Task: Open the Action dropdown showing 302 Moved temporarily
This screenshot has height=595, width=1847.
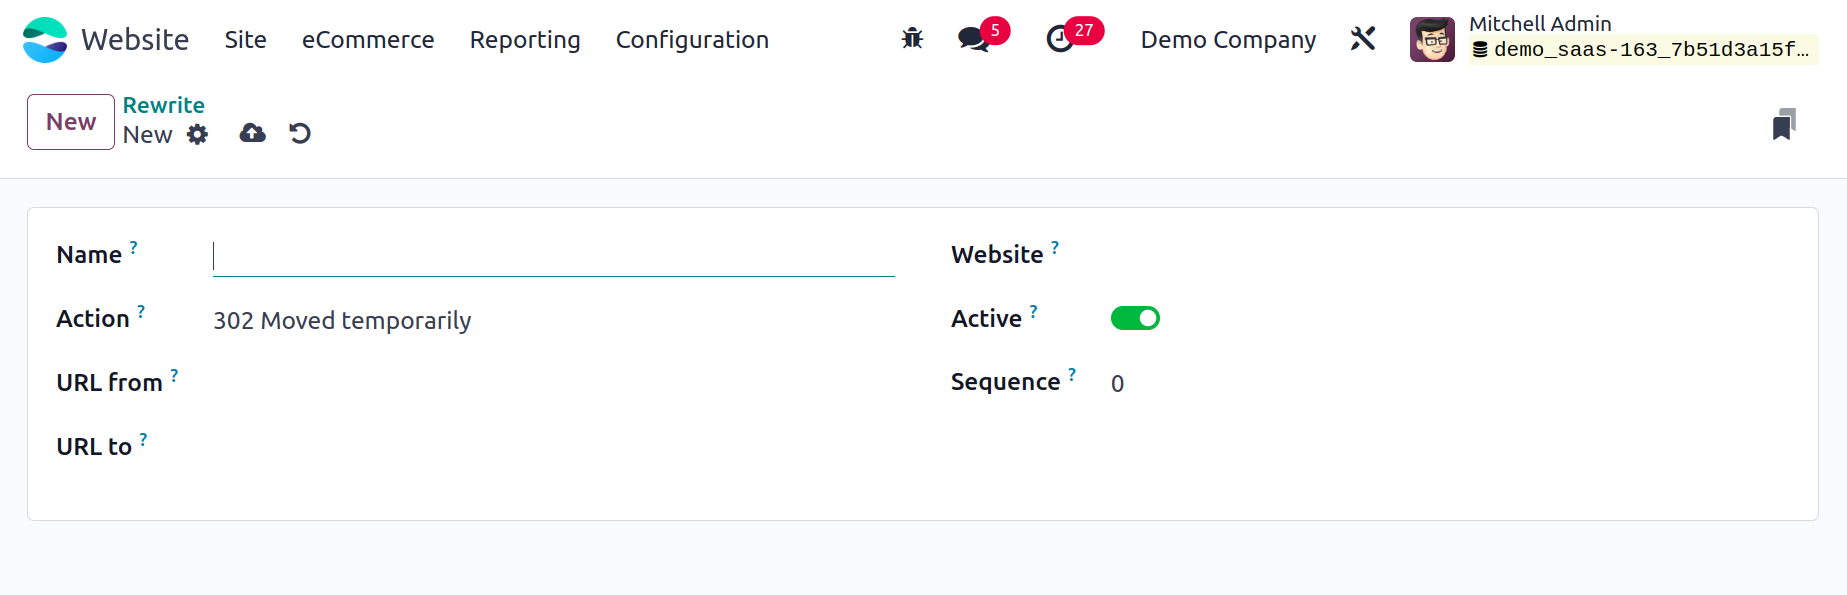Action: pyautogui.click(x=553, y=320)
